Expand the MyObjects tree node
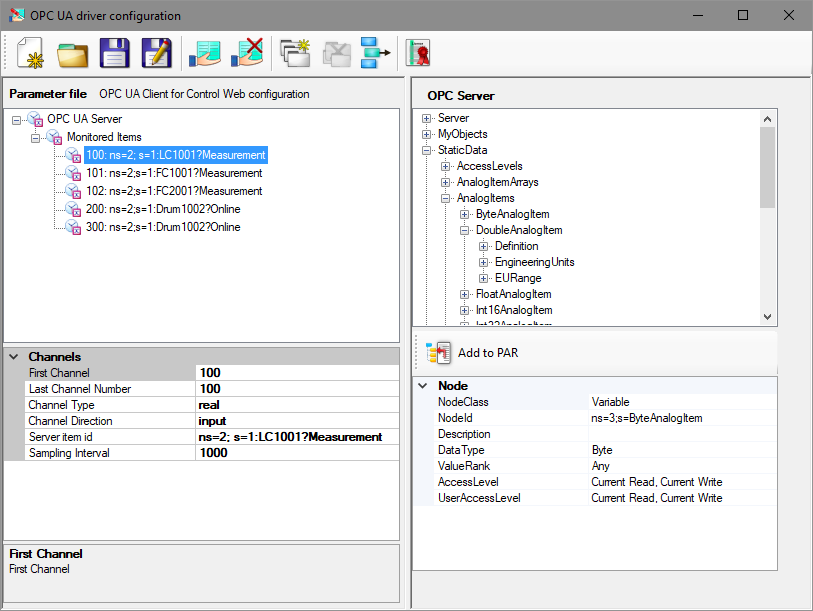 point(426,134)
